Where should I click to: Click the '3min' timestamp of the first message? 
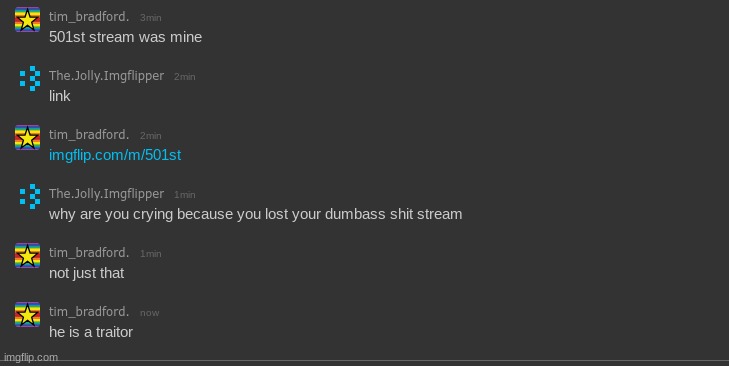pos(151,18)
